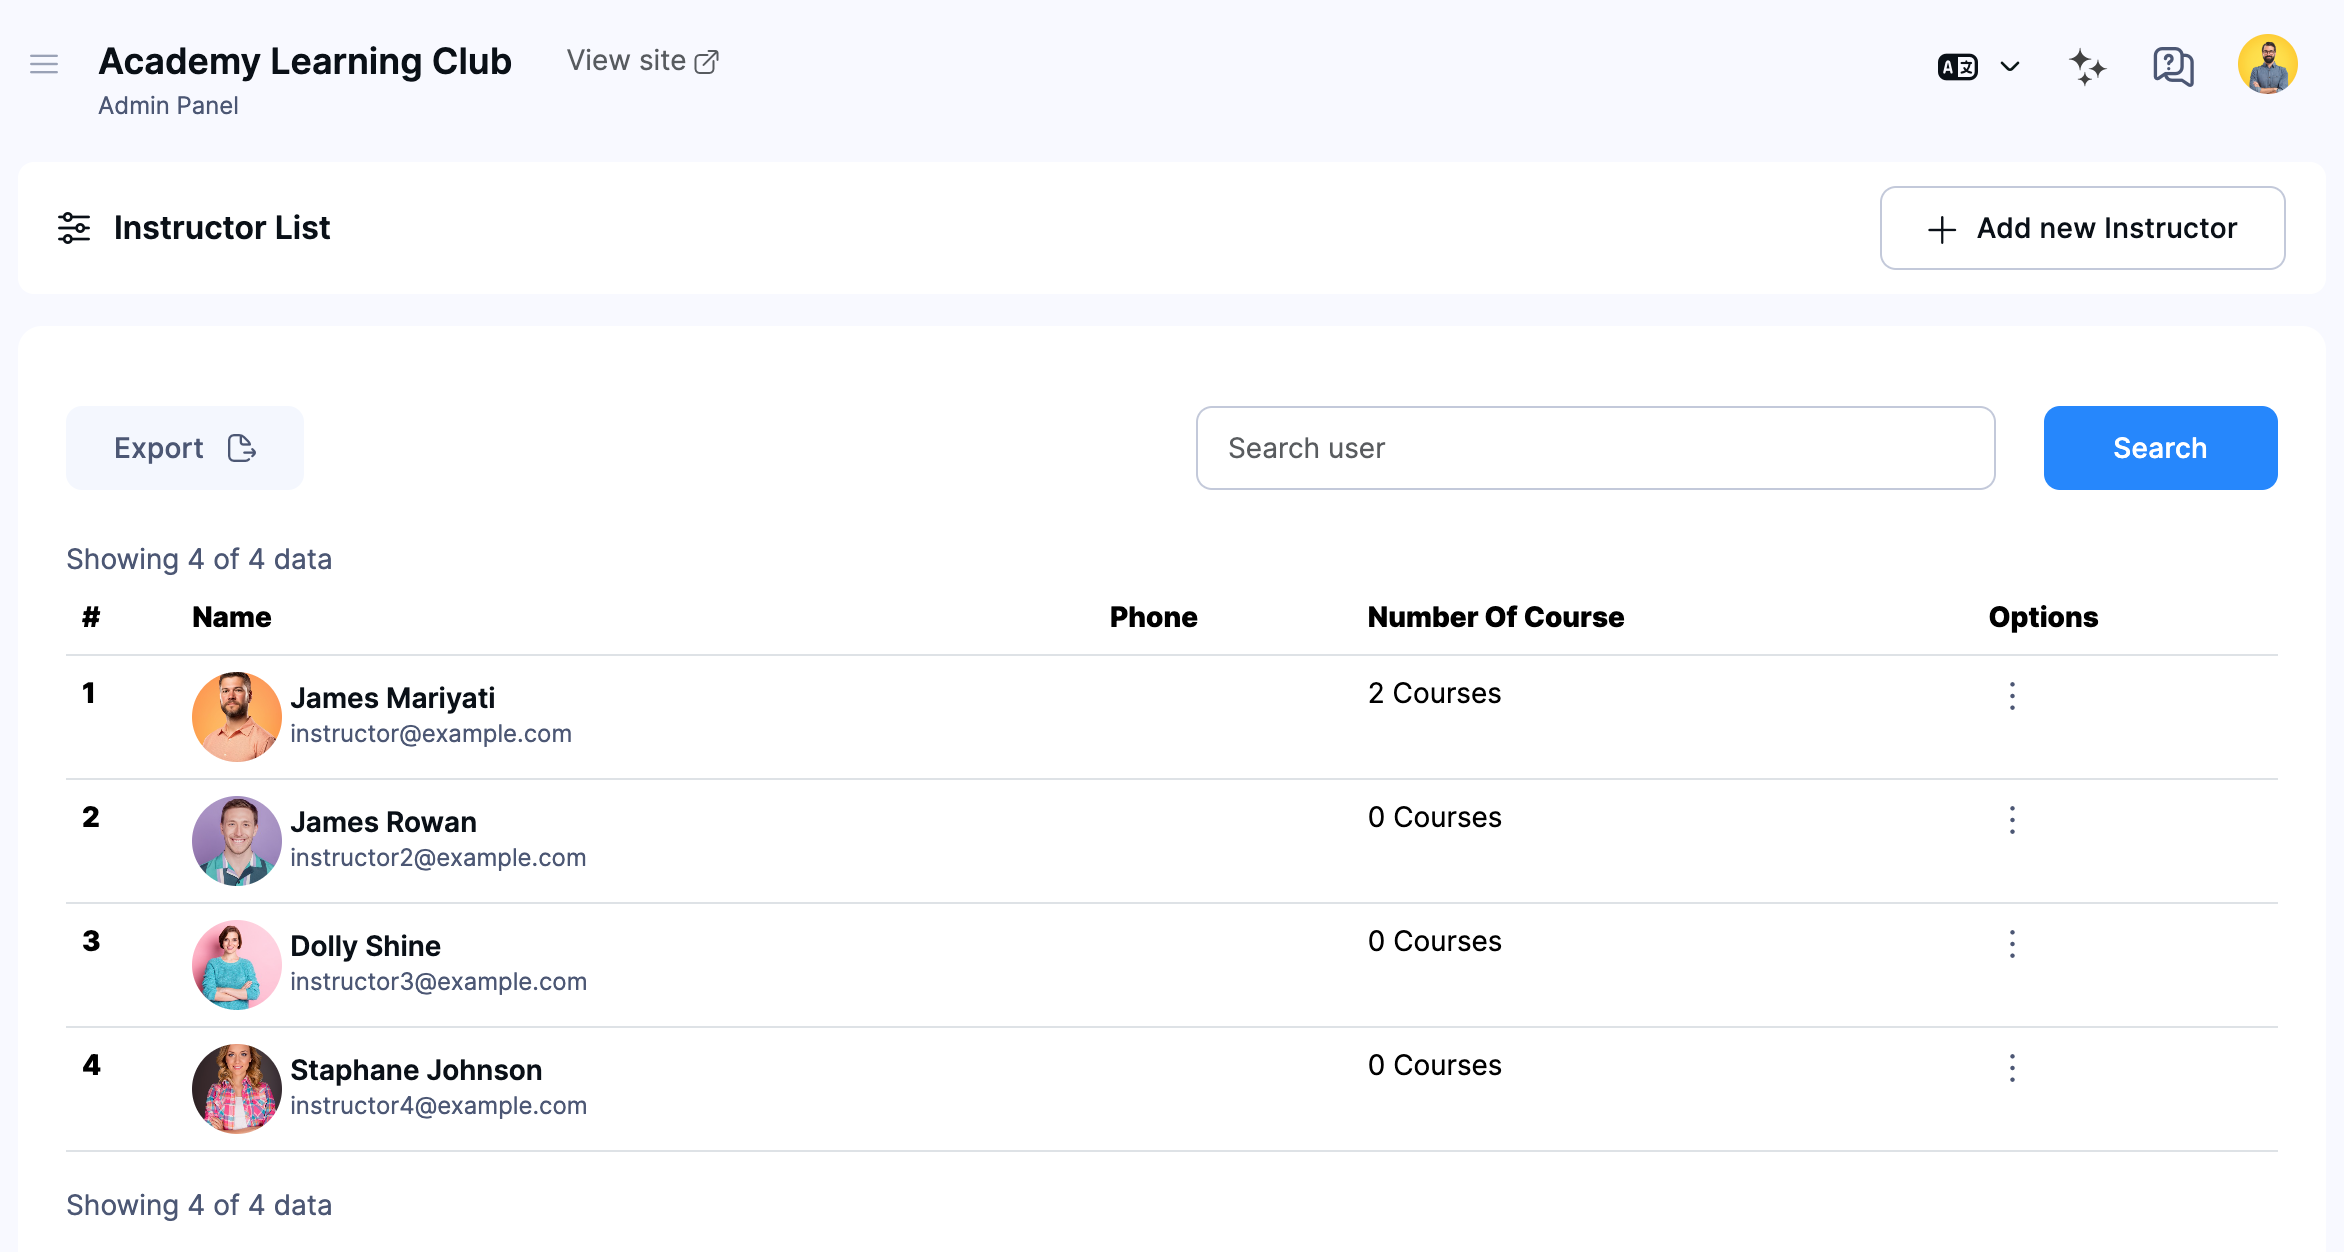Click the language translation icon
Screen dimensions: 2344x1252
(x=1957, y=65)
